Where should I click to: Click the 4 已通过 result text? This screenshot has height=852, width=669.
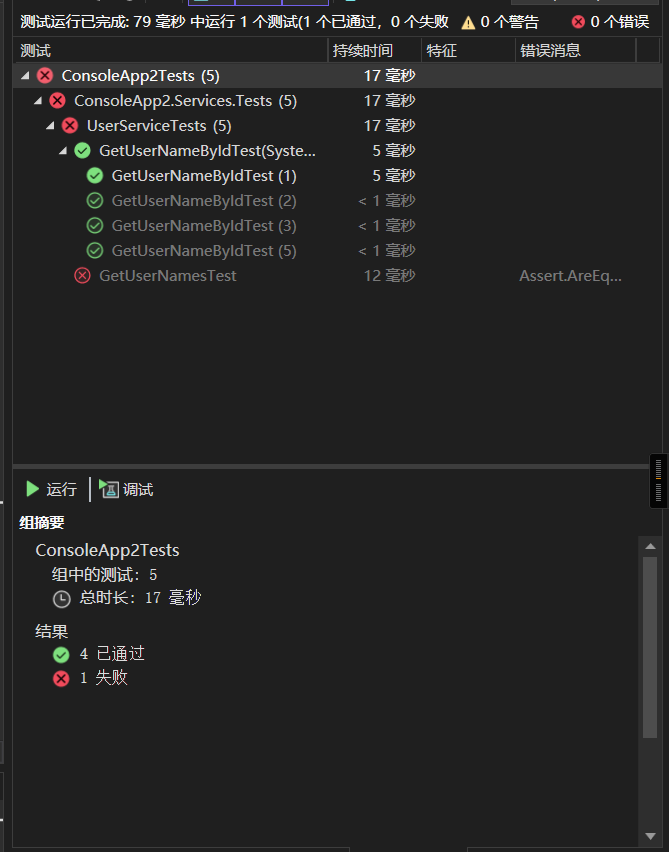(x=112, y=654)
